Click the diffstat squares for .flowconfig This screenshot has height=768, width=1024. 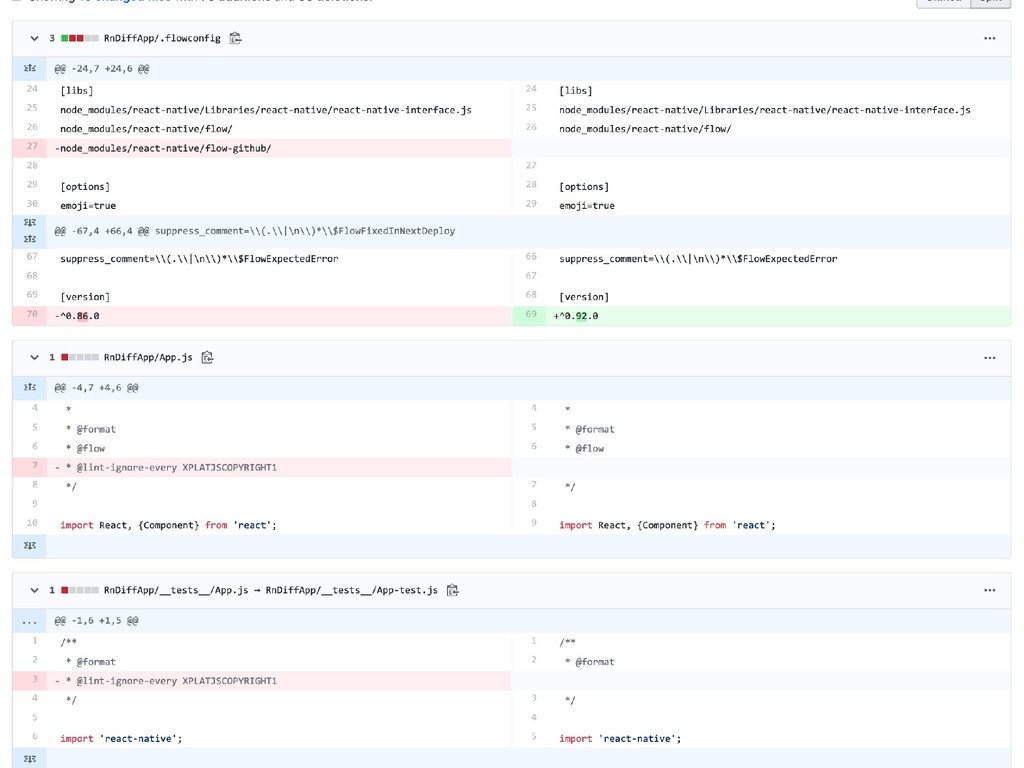80,39
